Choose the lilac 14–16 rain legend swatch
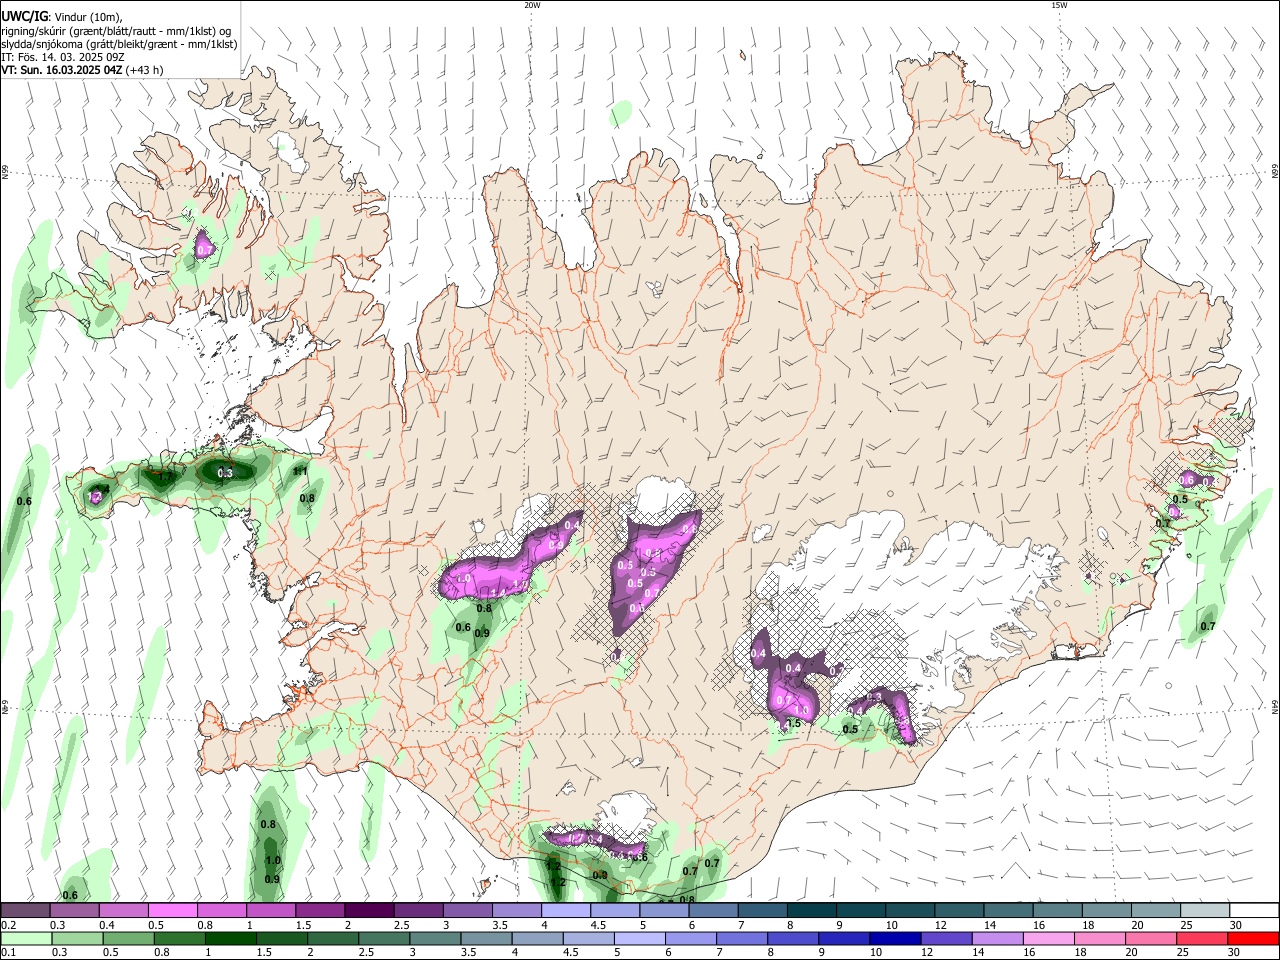This screenshot has height=960, width=1280. tap(997, 938)
